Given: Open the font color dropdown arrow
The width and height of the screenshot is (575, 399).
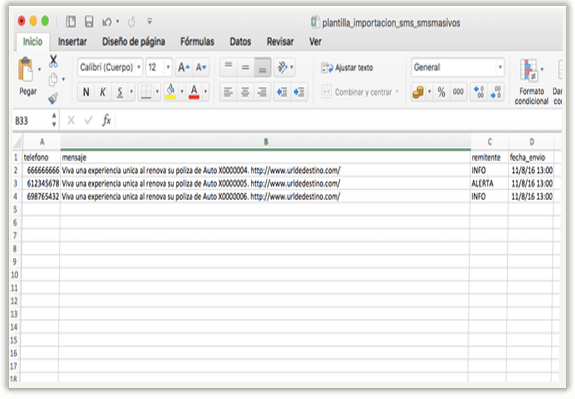Looking at the screenshot, I should pos(205,92).
